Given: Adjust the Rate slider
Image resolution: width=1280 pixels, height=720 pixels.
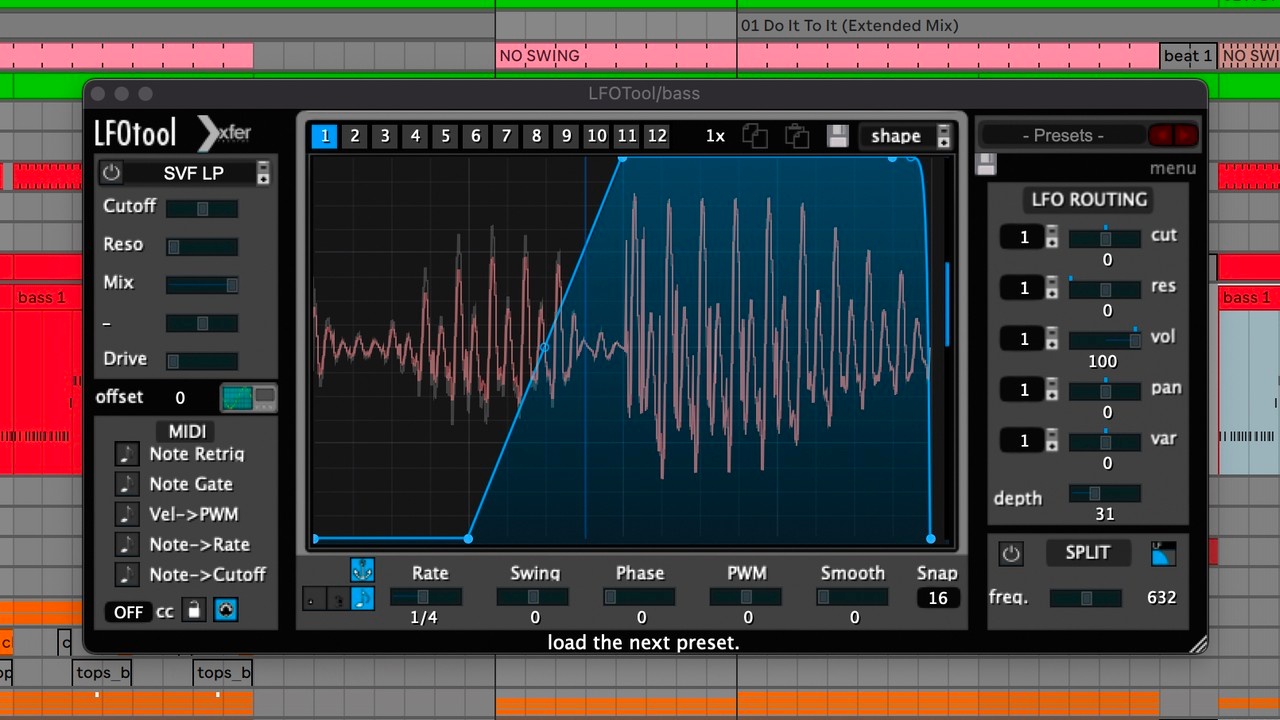Looking at the screenshot, I should (x=425, y=597).
